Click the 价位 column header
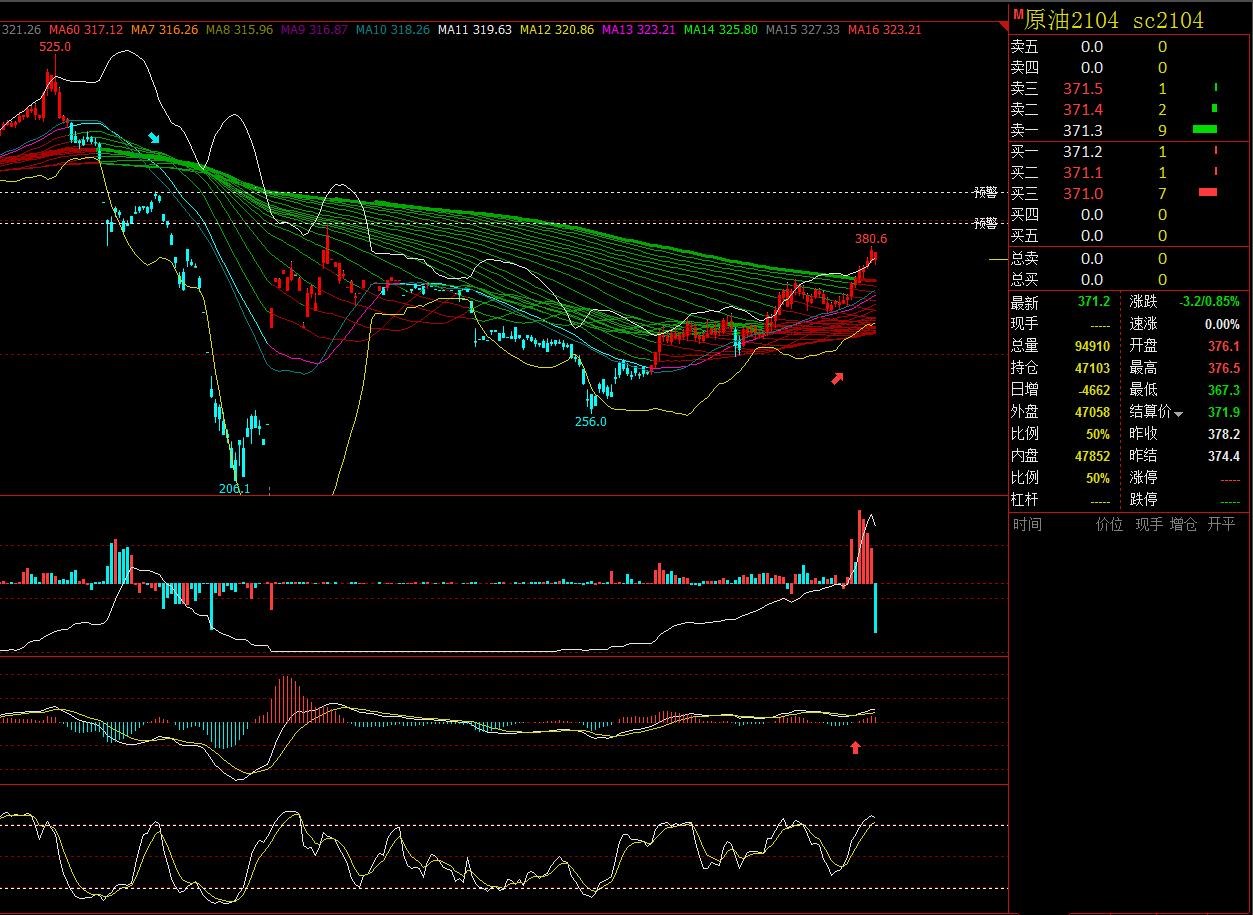Image resolution: width=1253 pixels, height=915 pixels. tap(1109, 524)
